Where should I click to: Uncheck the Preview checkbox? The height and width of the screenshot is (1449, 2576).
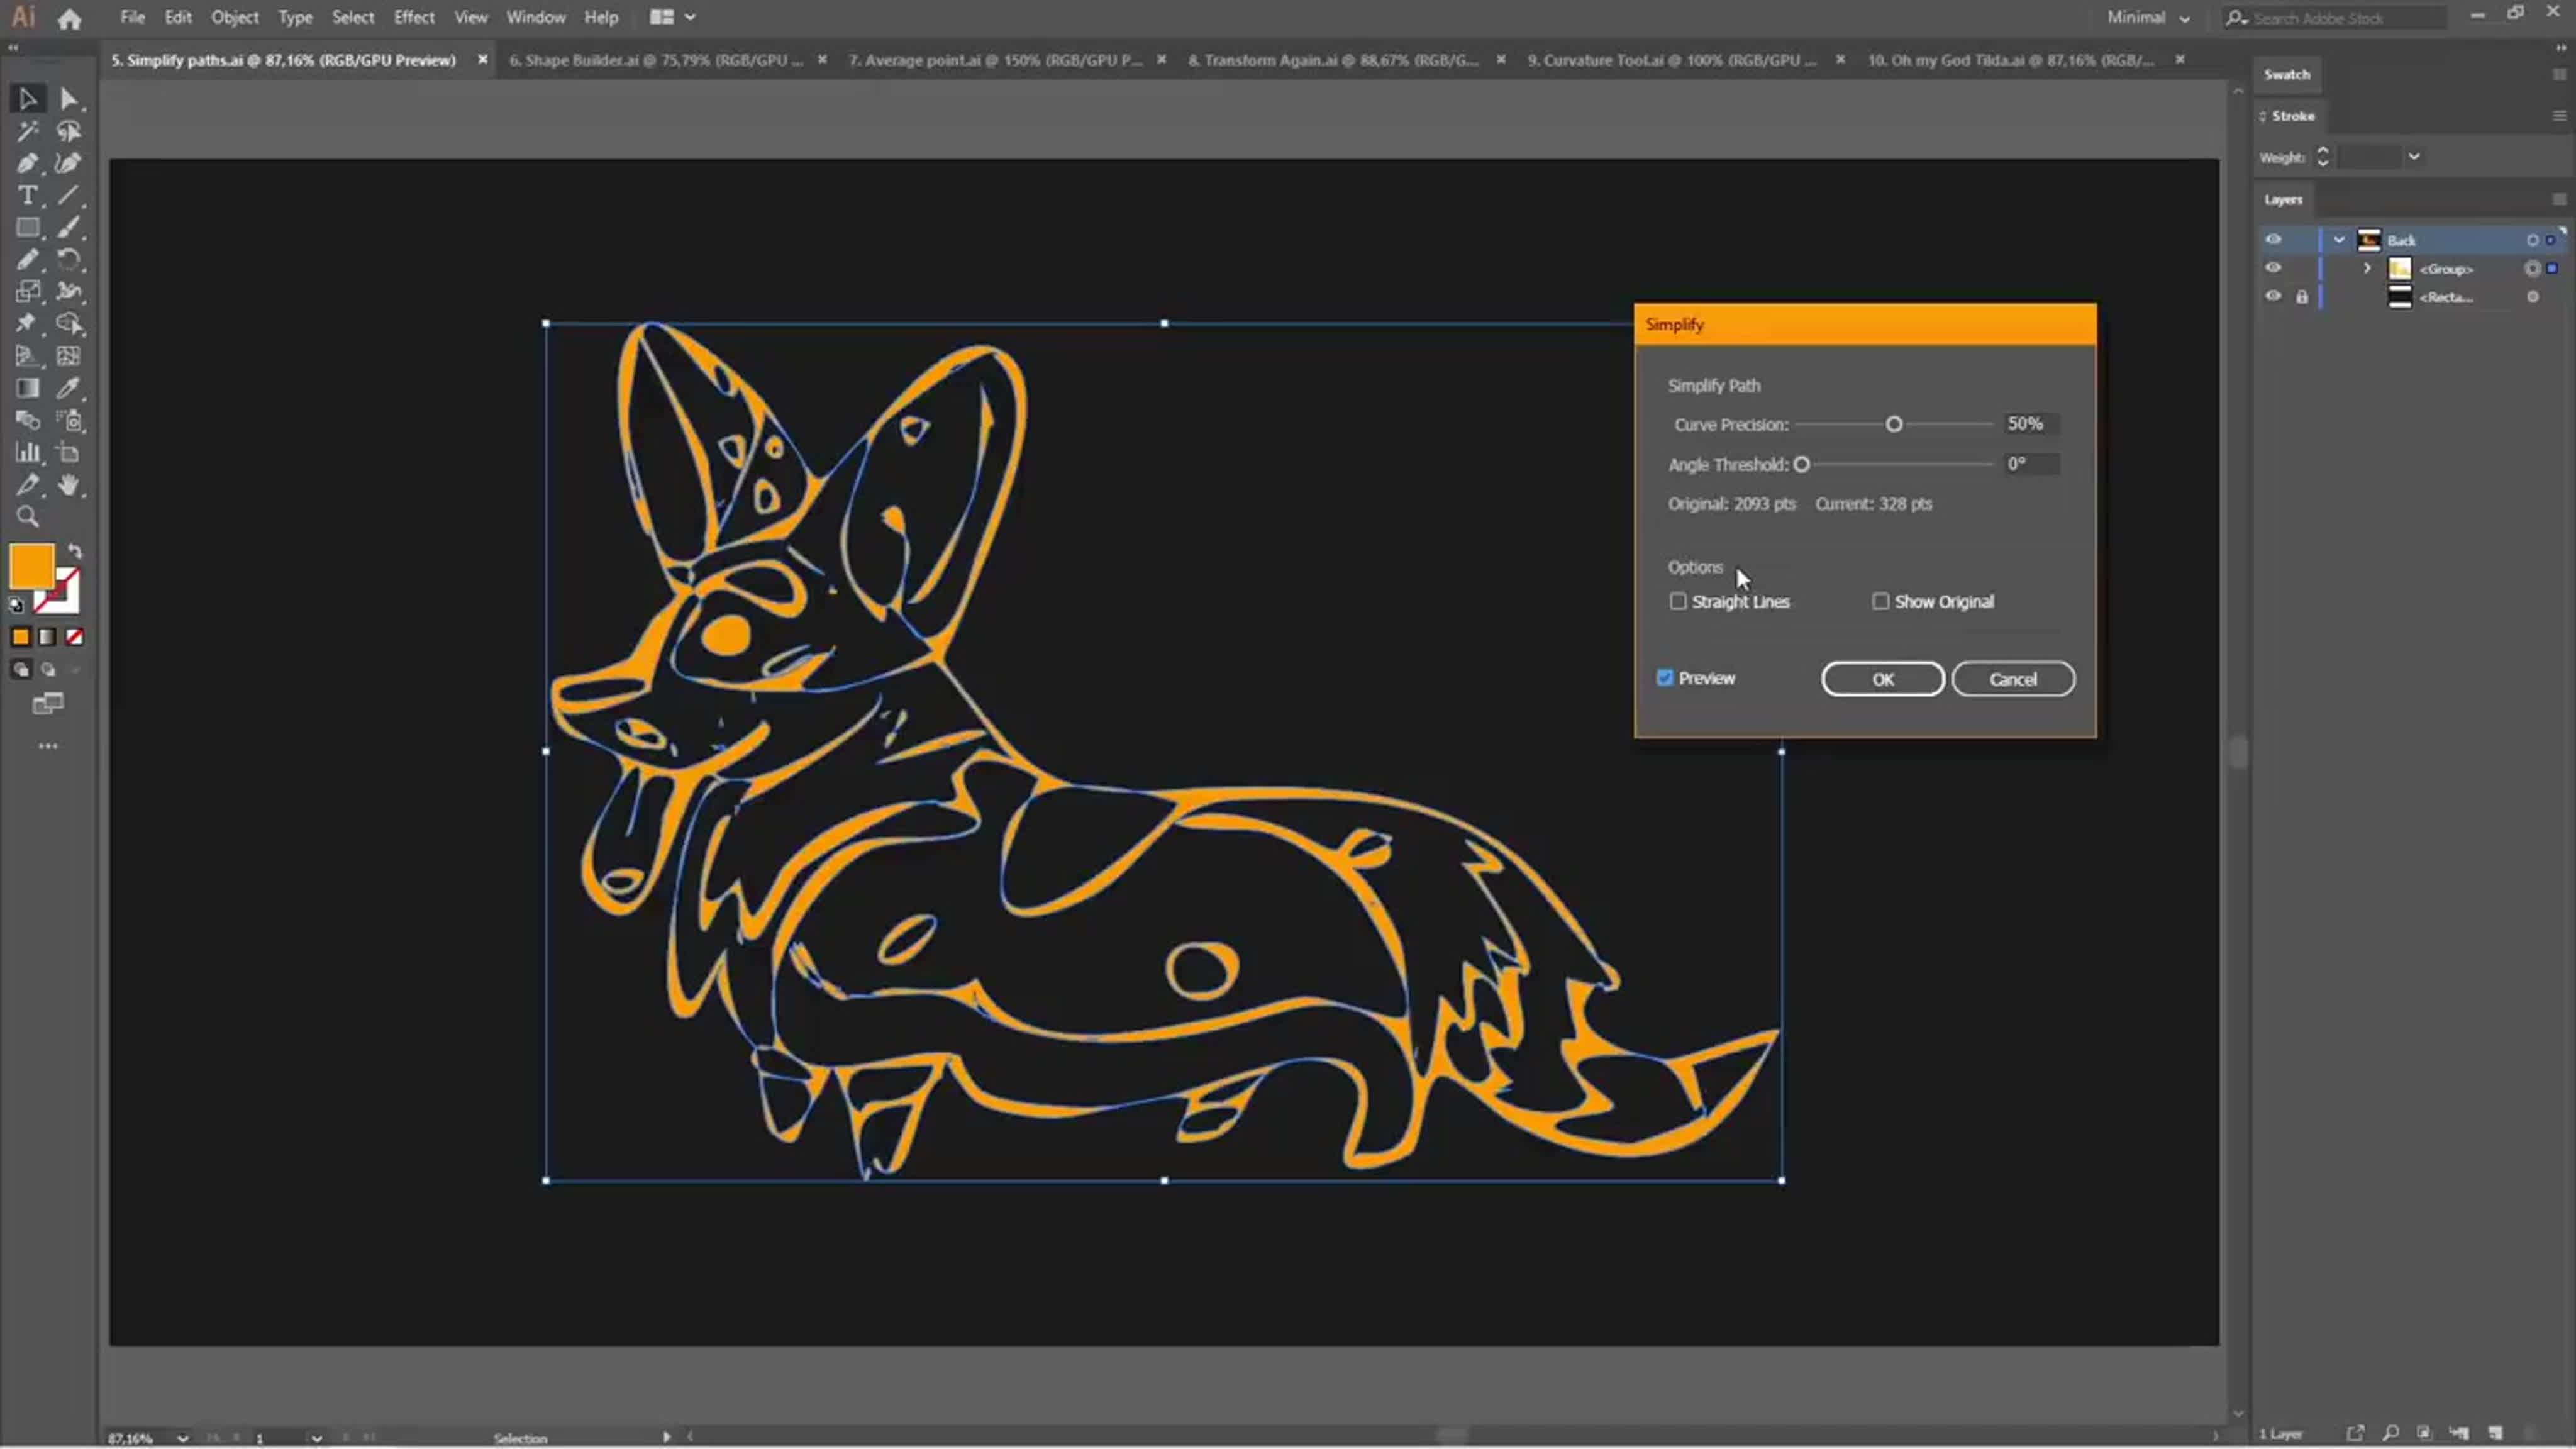tap(1664, 678)
